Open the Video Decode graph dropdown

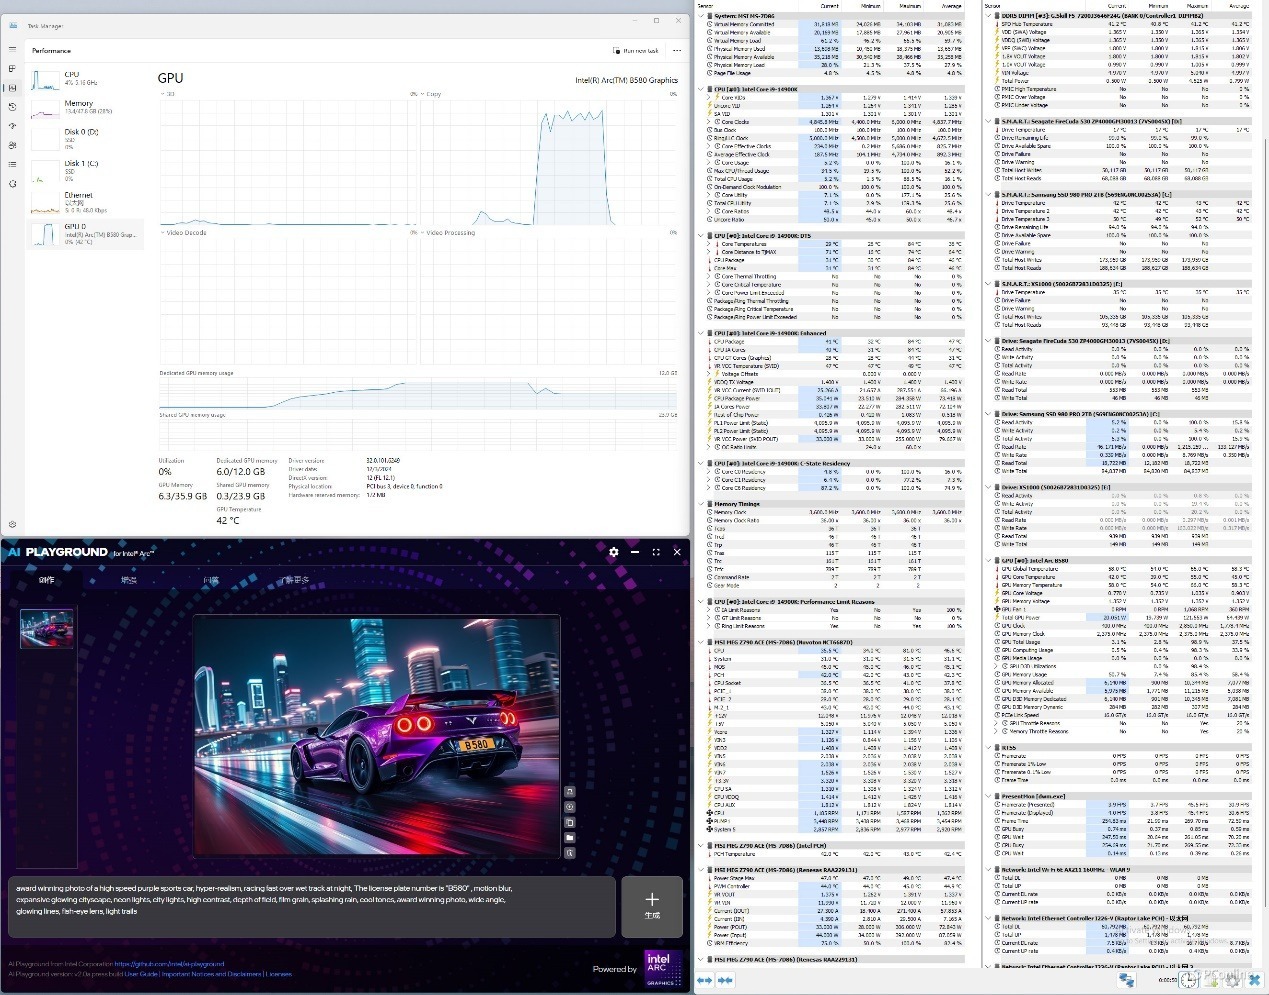click(184, 233)
